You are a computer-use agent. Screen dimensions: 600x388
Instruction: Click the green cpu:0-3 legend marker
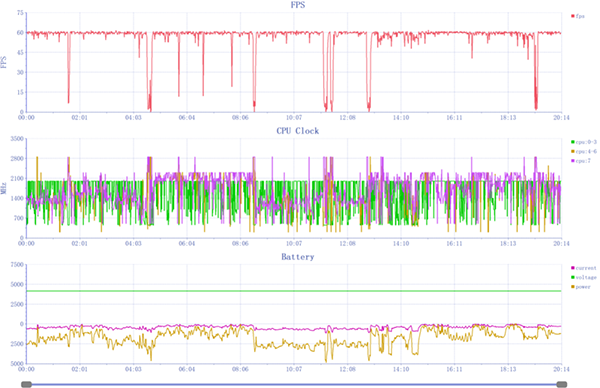[573, 142]
